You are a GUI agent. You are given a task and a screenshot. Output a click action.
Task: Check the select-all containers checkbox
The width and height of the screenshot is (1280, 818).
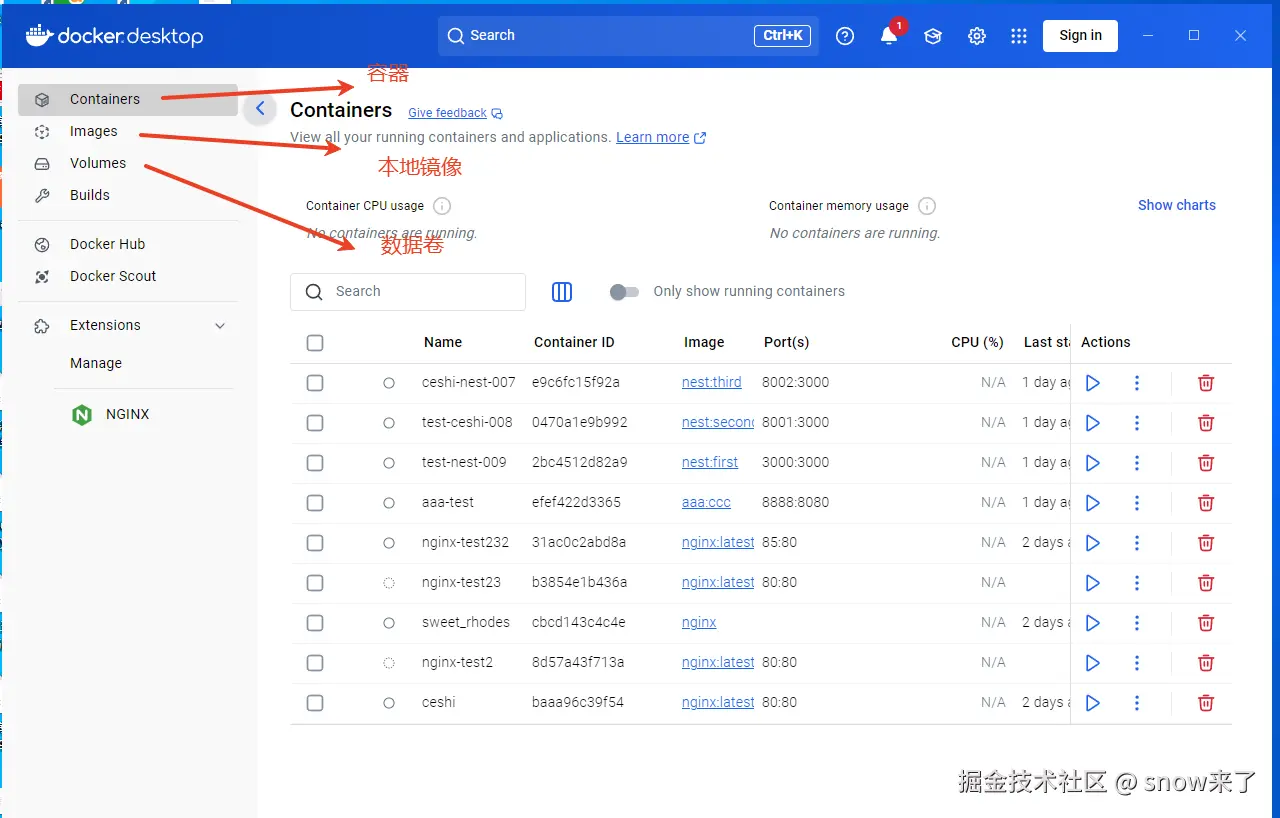tap(315, 343)
